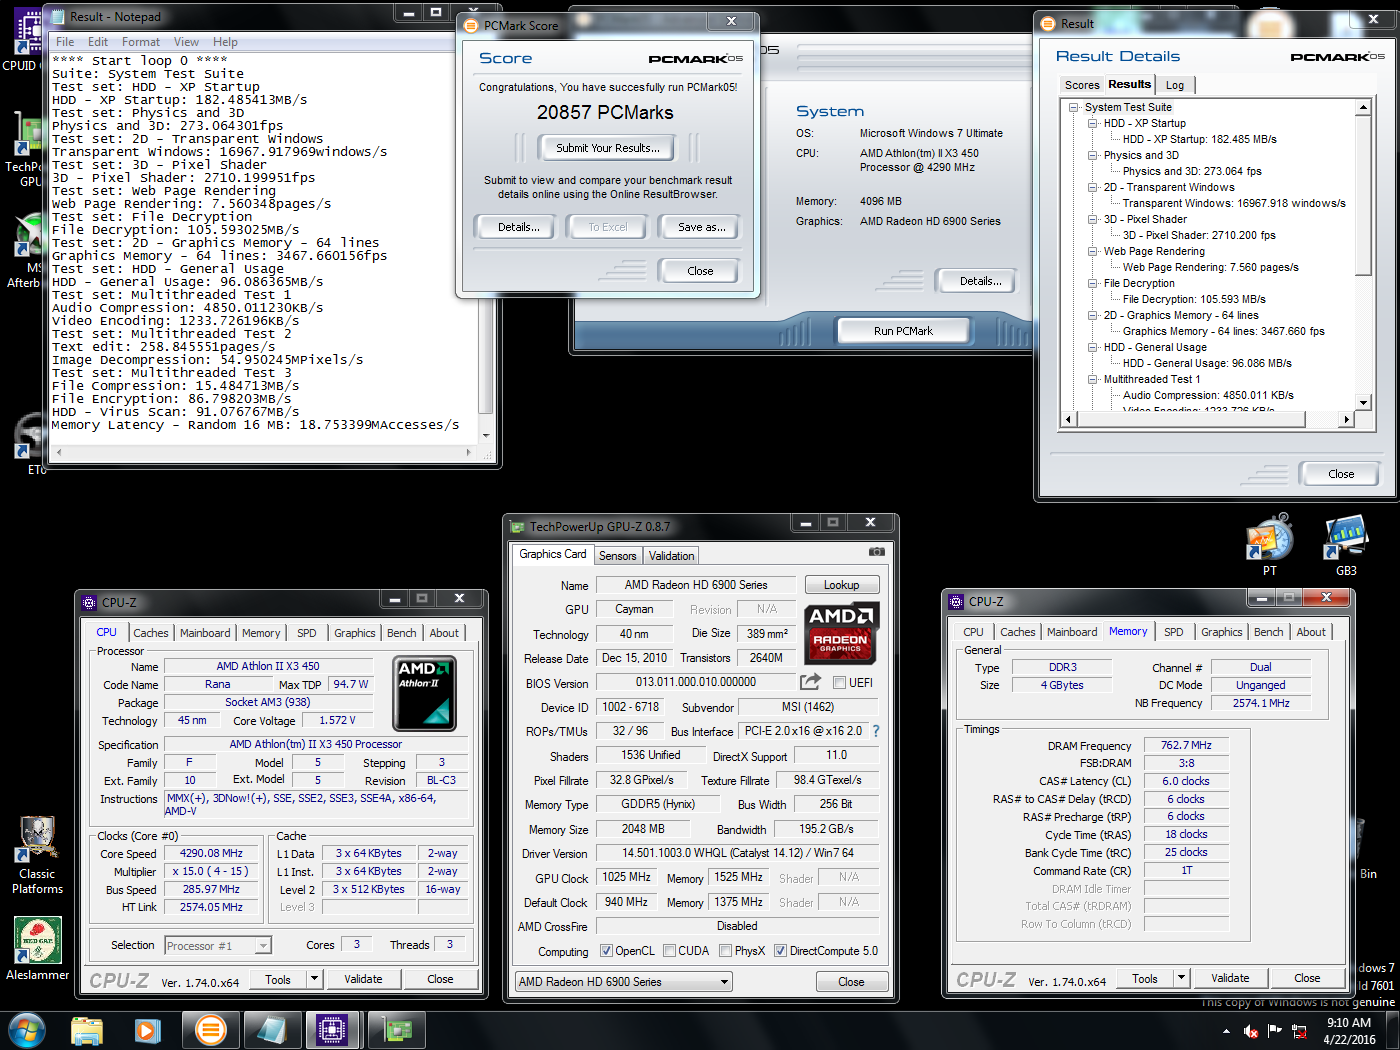Click Notepad horizontal scrollbar right arrow
1400x1050 pixels.
(469, 452)
